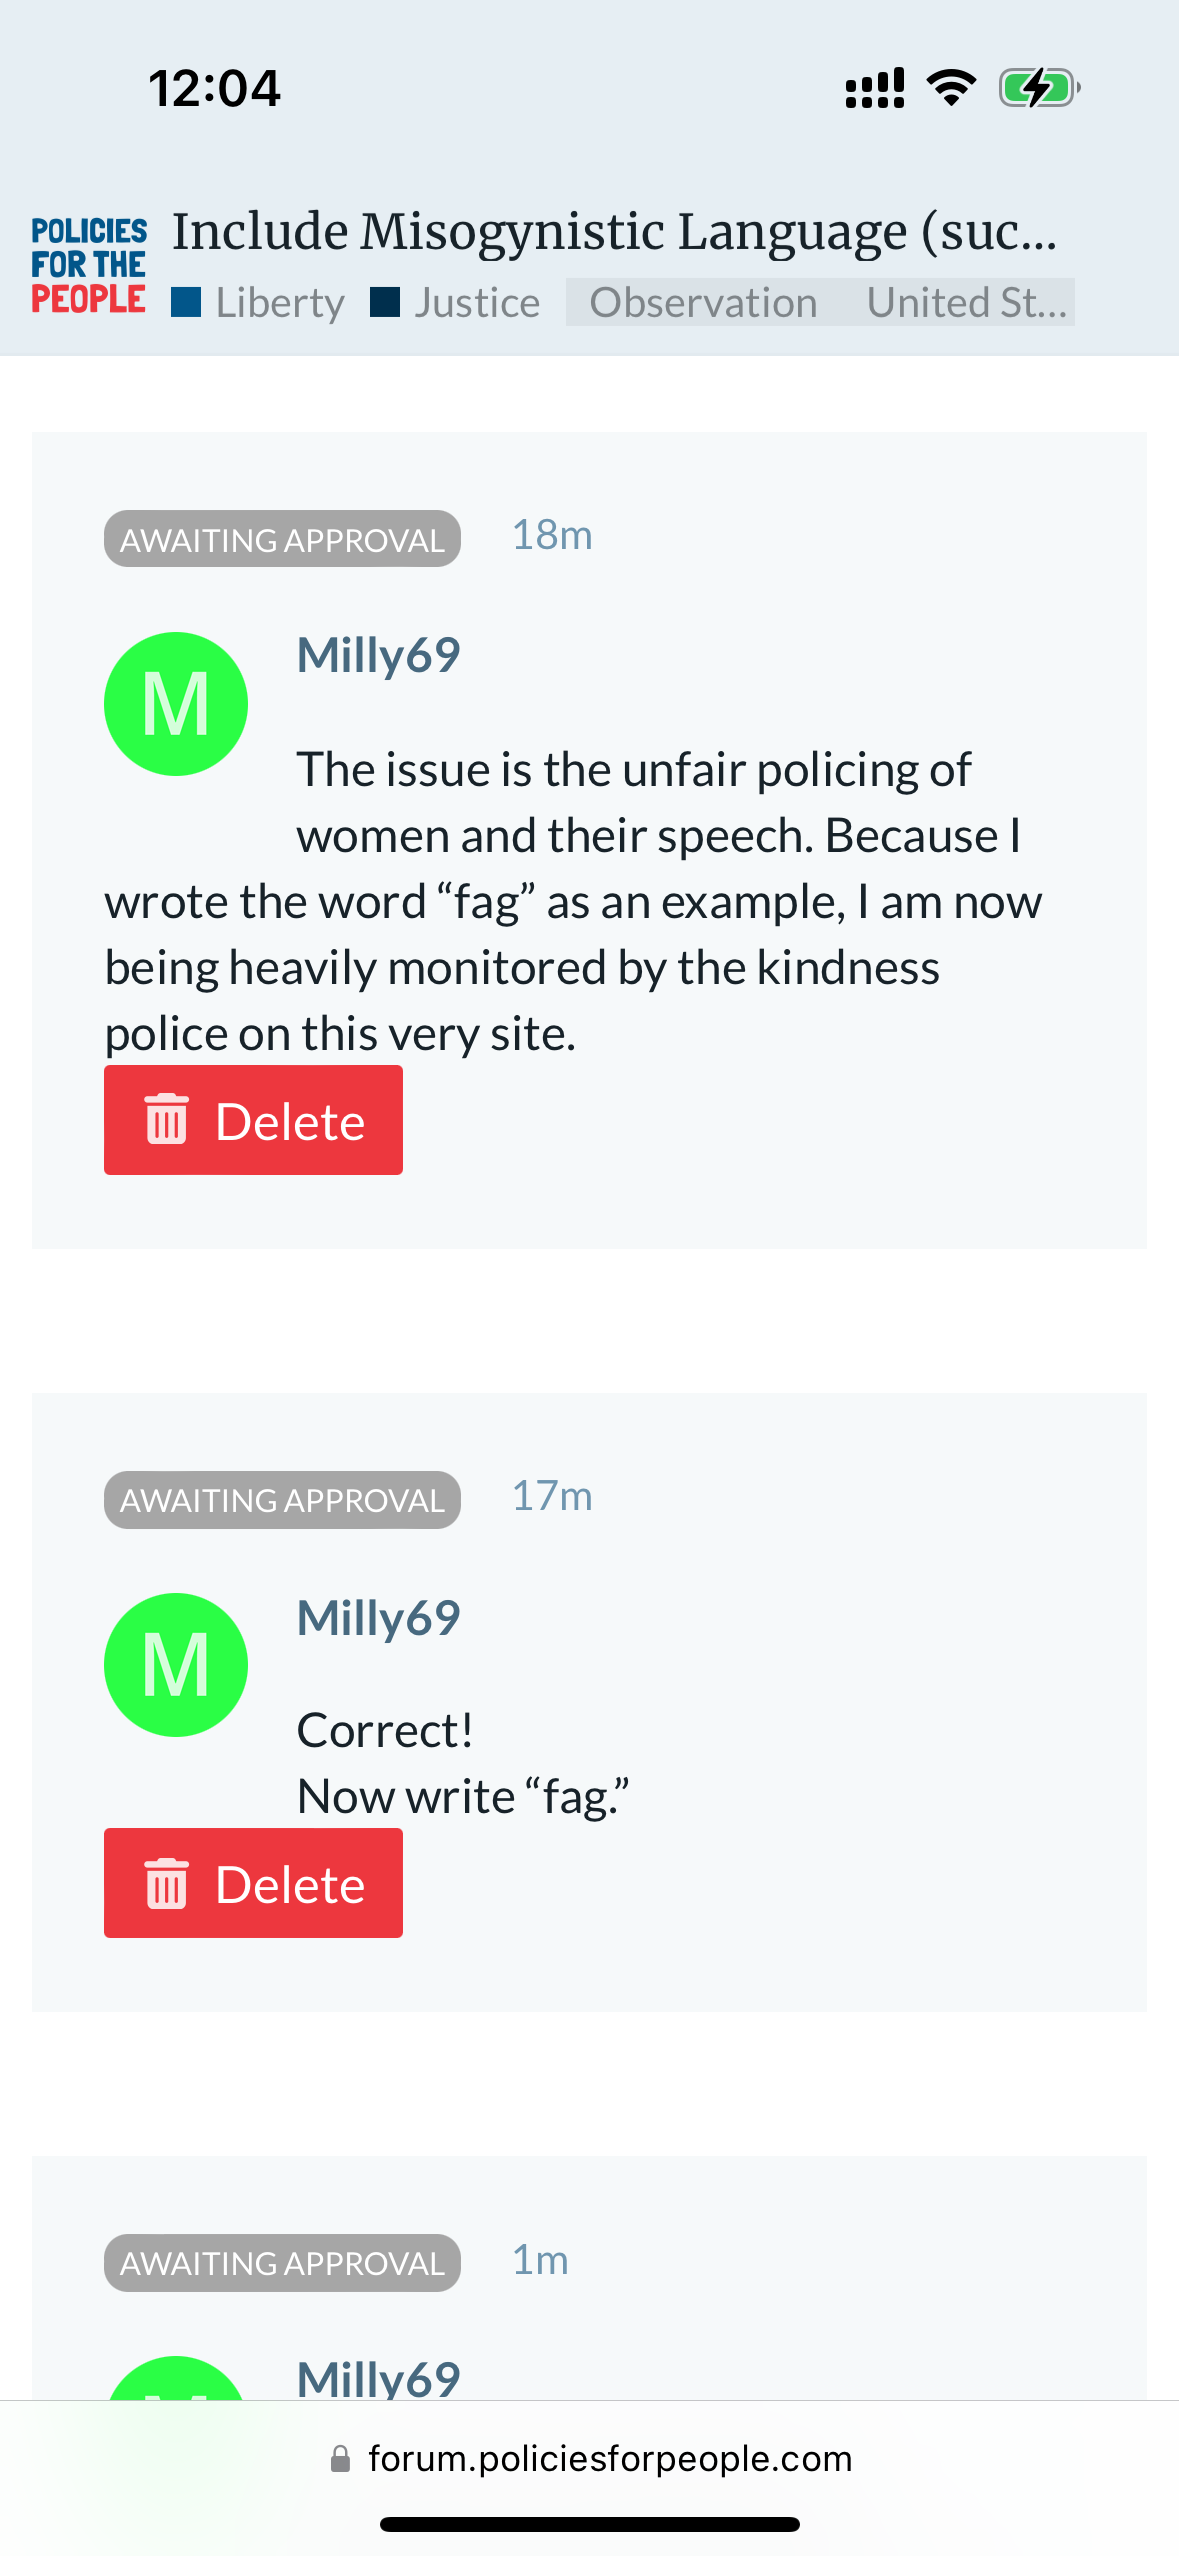Open Milly69's profile from the 17m post

(x=379, y=1617)
